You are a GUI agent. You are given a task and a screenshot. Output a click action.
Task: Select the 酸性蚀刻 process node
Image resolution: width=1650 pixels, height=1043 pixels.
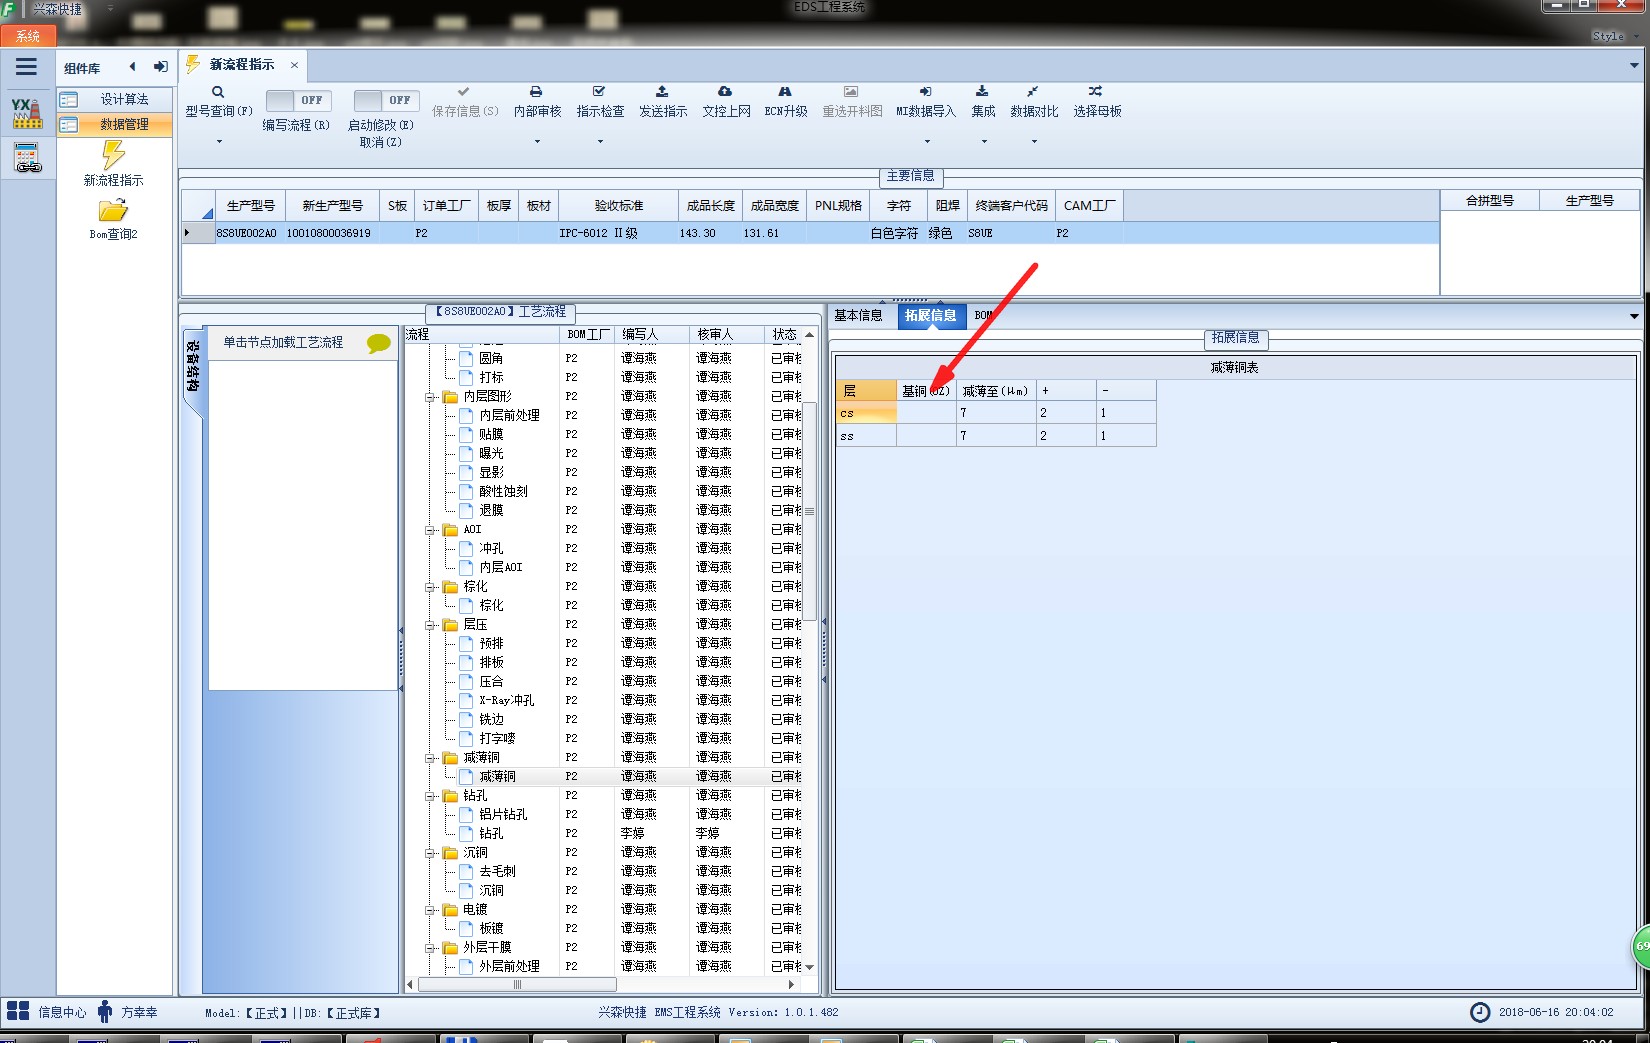(x=503, y=492)
